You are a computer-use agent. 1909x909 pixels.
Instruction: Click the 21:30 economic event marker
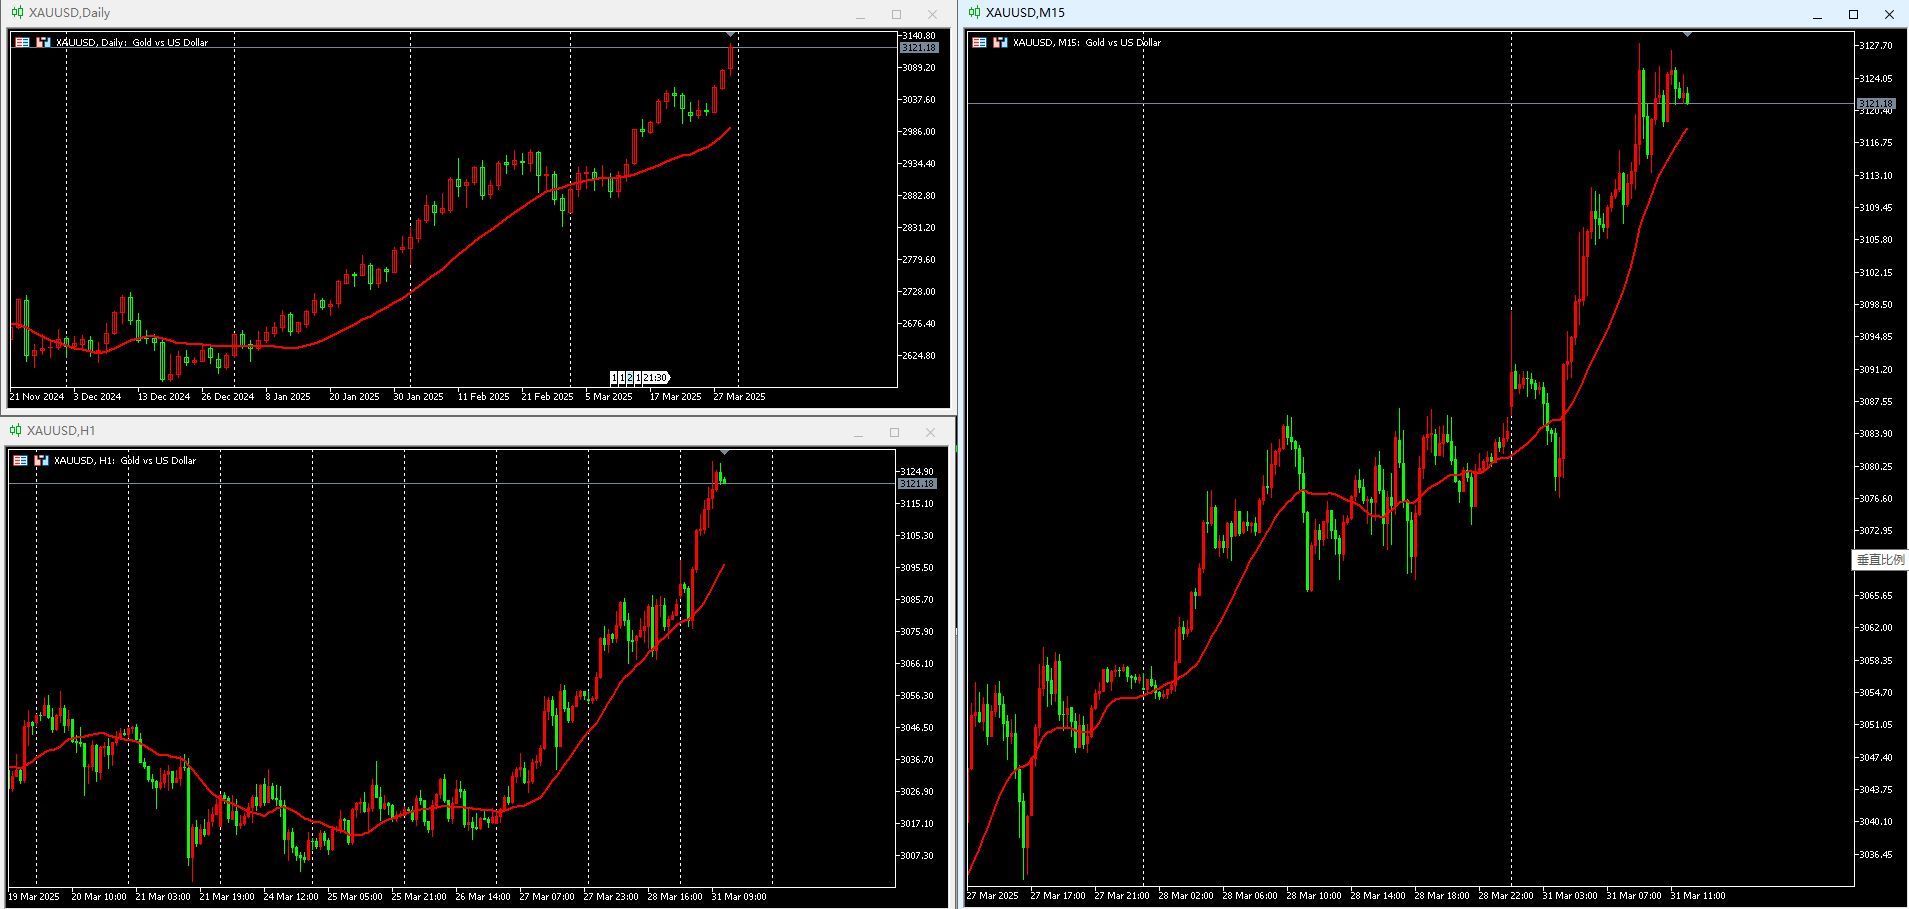[x=656, y=377]
